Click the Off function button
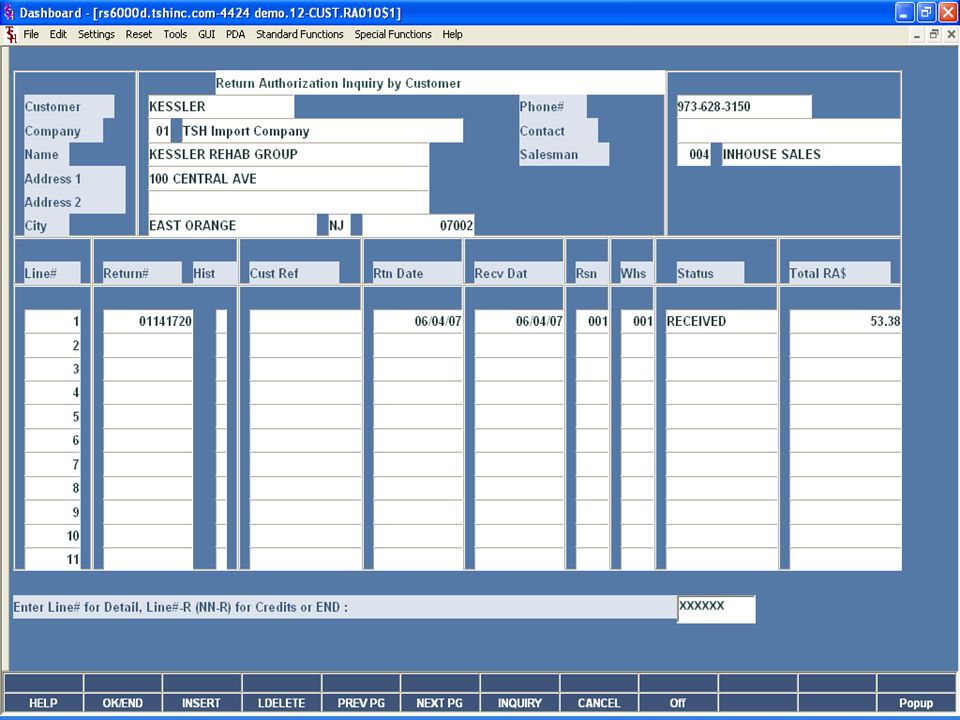960x720 pixels. 678,703
